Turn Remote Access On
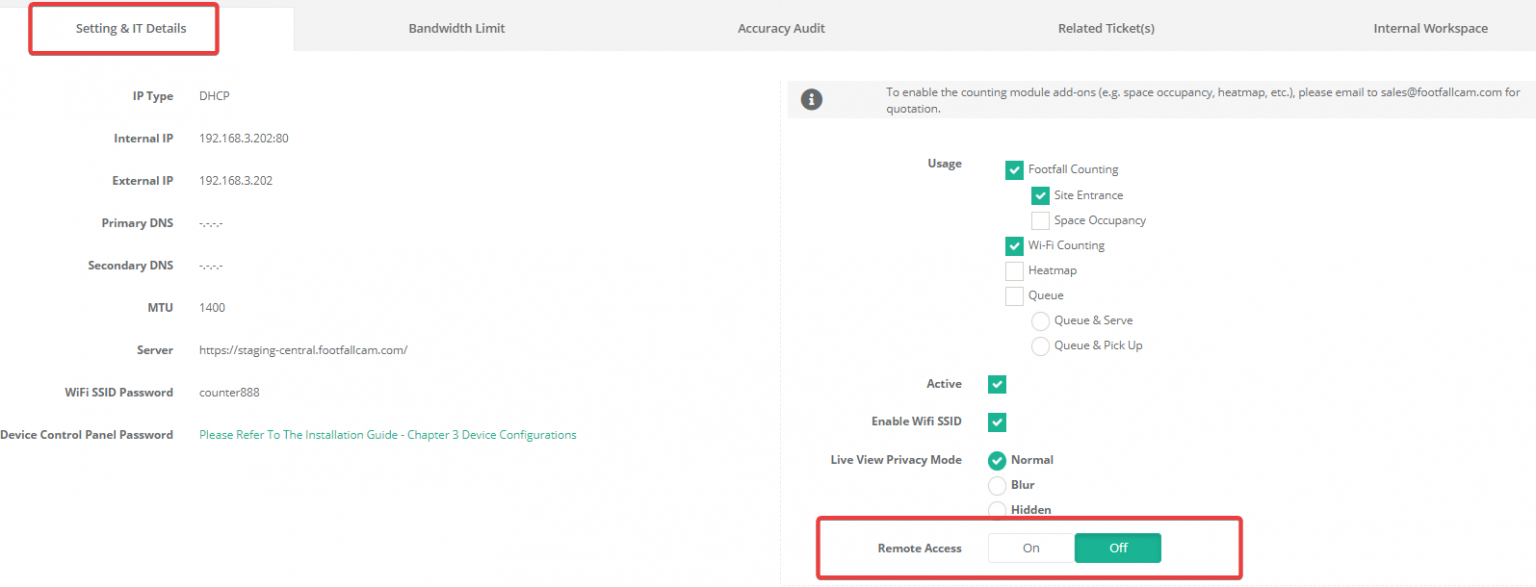Viewport: 1536px width, 587px height. 1031,548
